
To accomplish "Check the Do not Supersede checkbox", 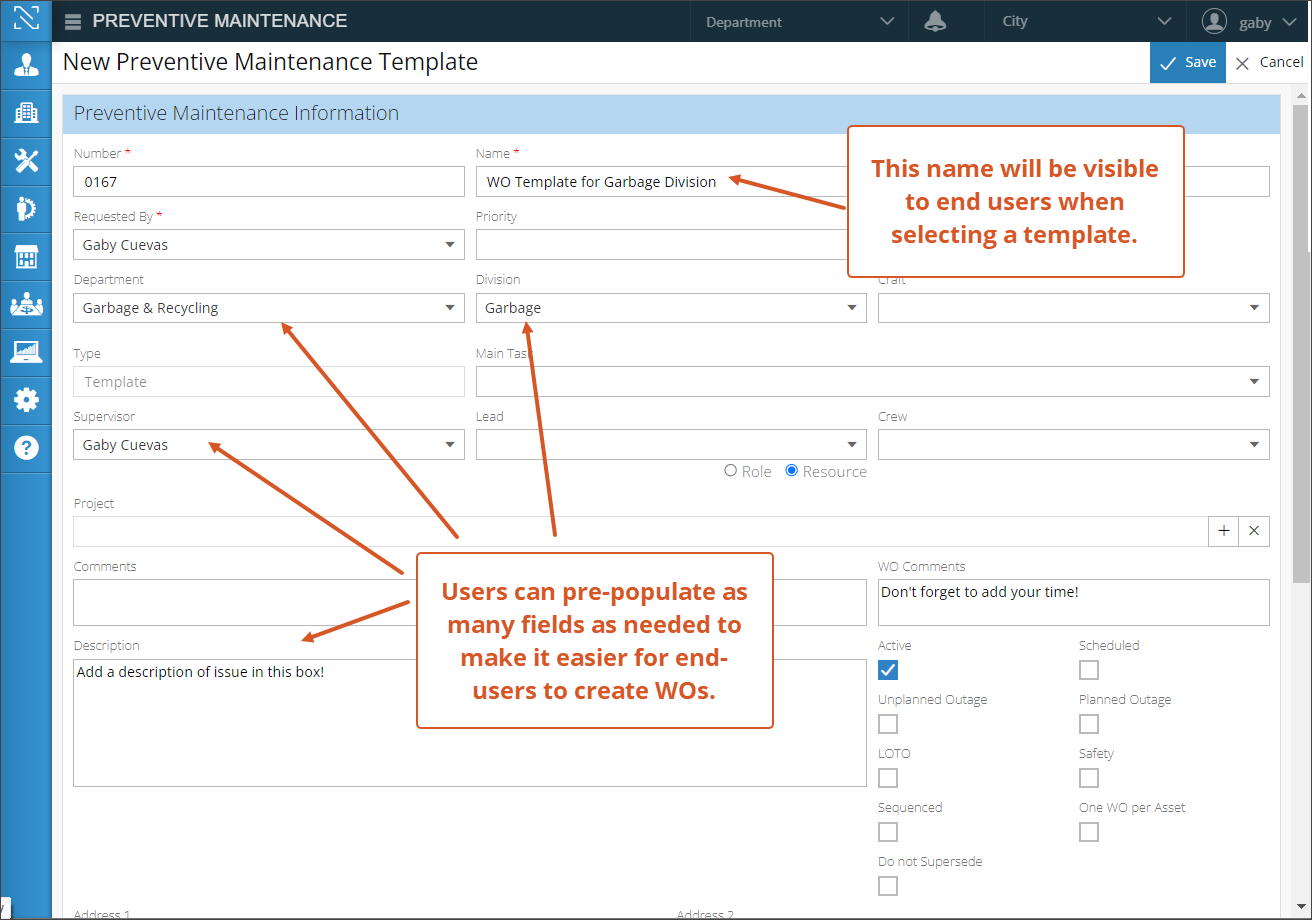I will coord(888,886).
